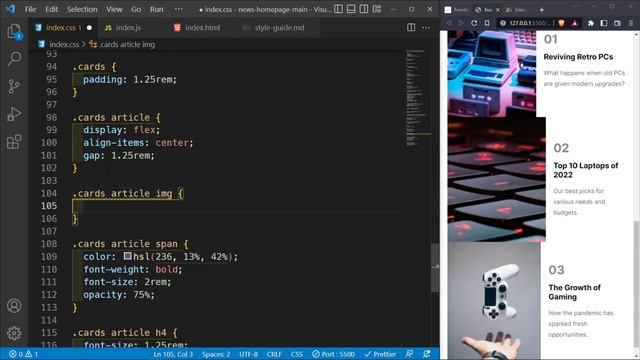Click .cards article img breadcrumb item
The height and width of the screenshot is (360, 640).
click(127, 44)
